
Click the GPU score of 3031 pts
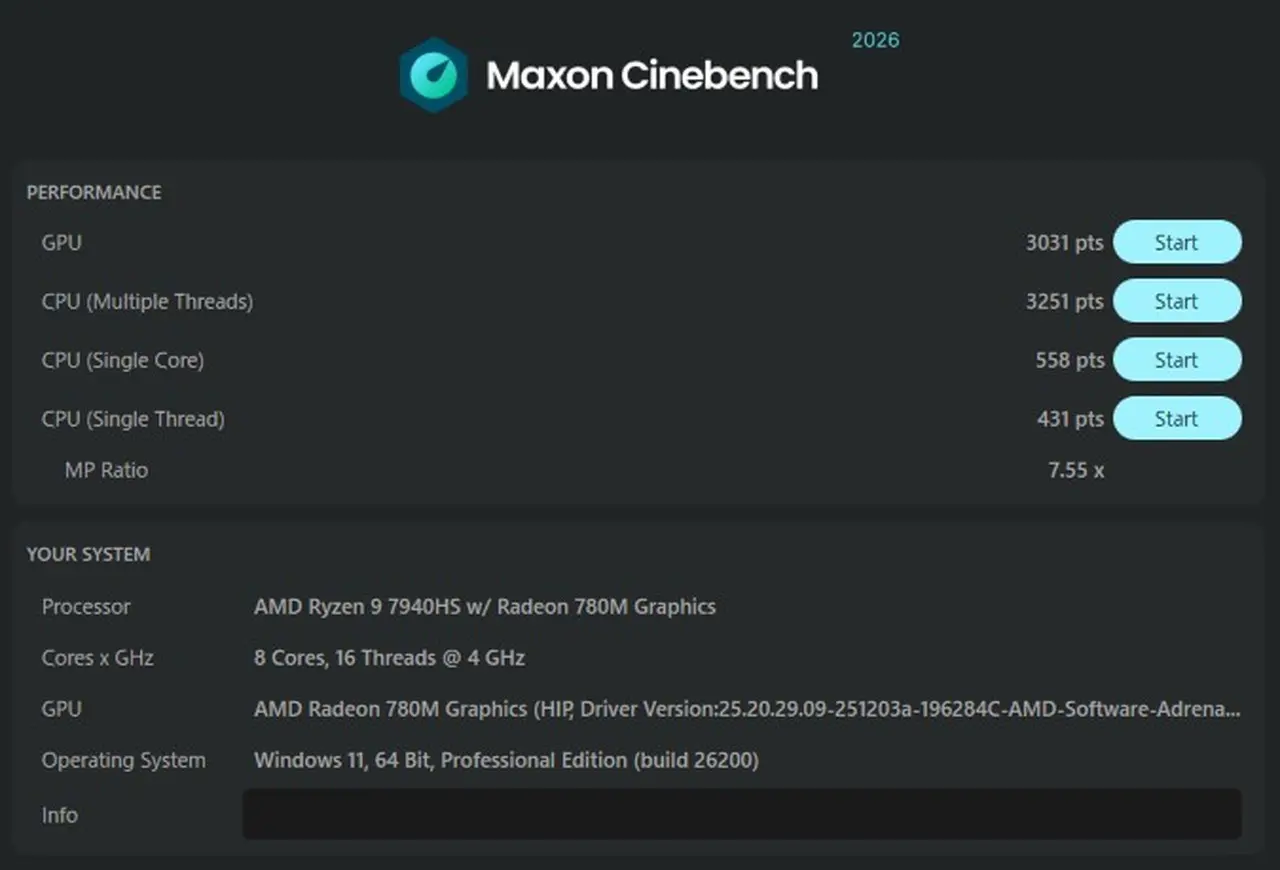1066,242
